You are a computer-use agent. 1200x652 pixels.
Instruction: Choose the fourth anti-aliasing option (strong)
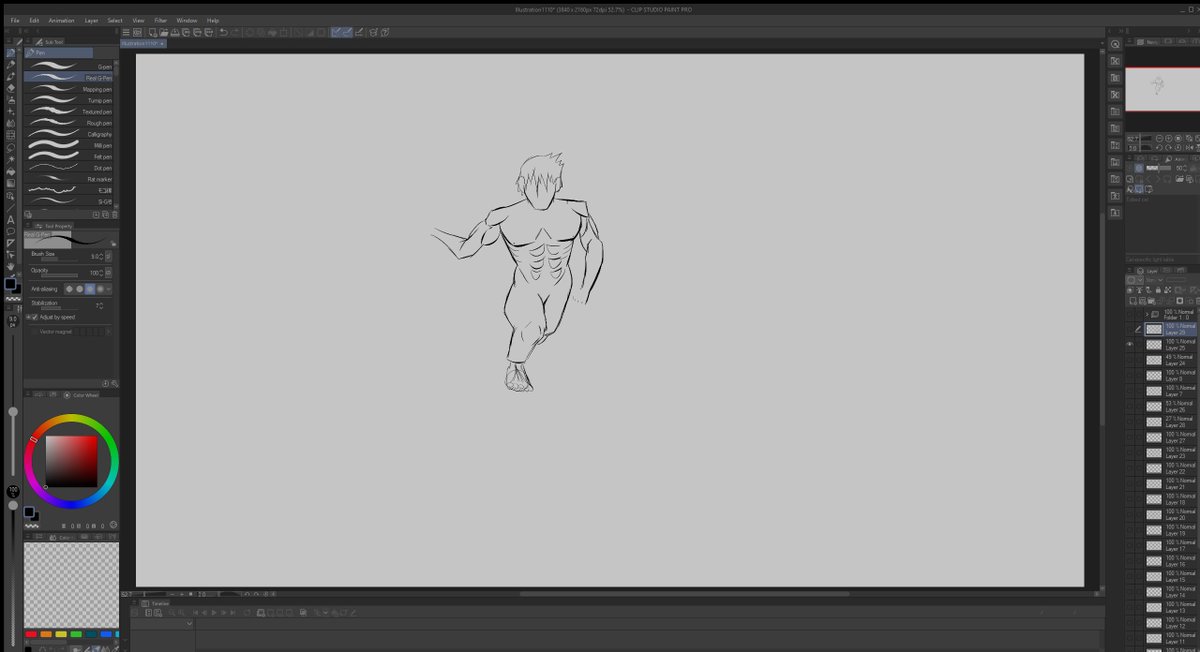(x=100, y=289)
